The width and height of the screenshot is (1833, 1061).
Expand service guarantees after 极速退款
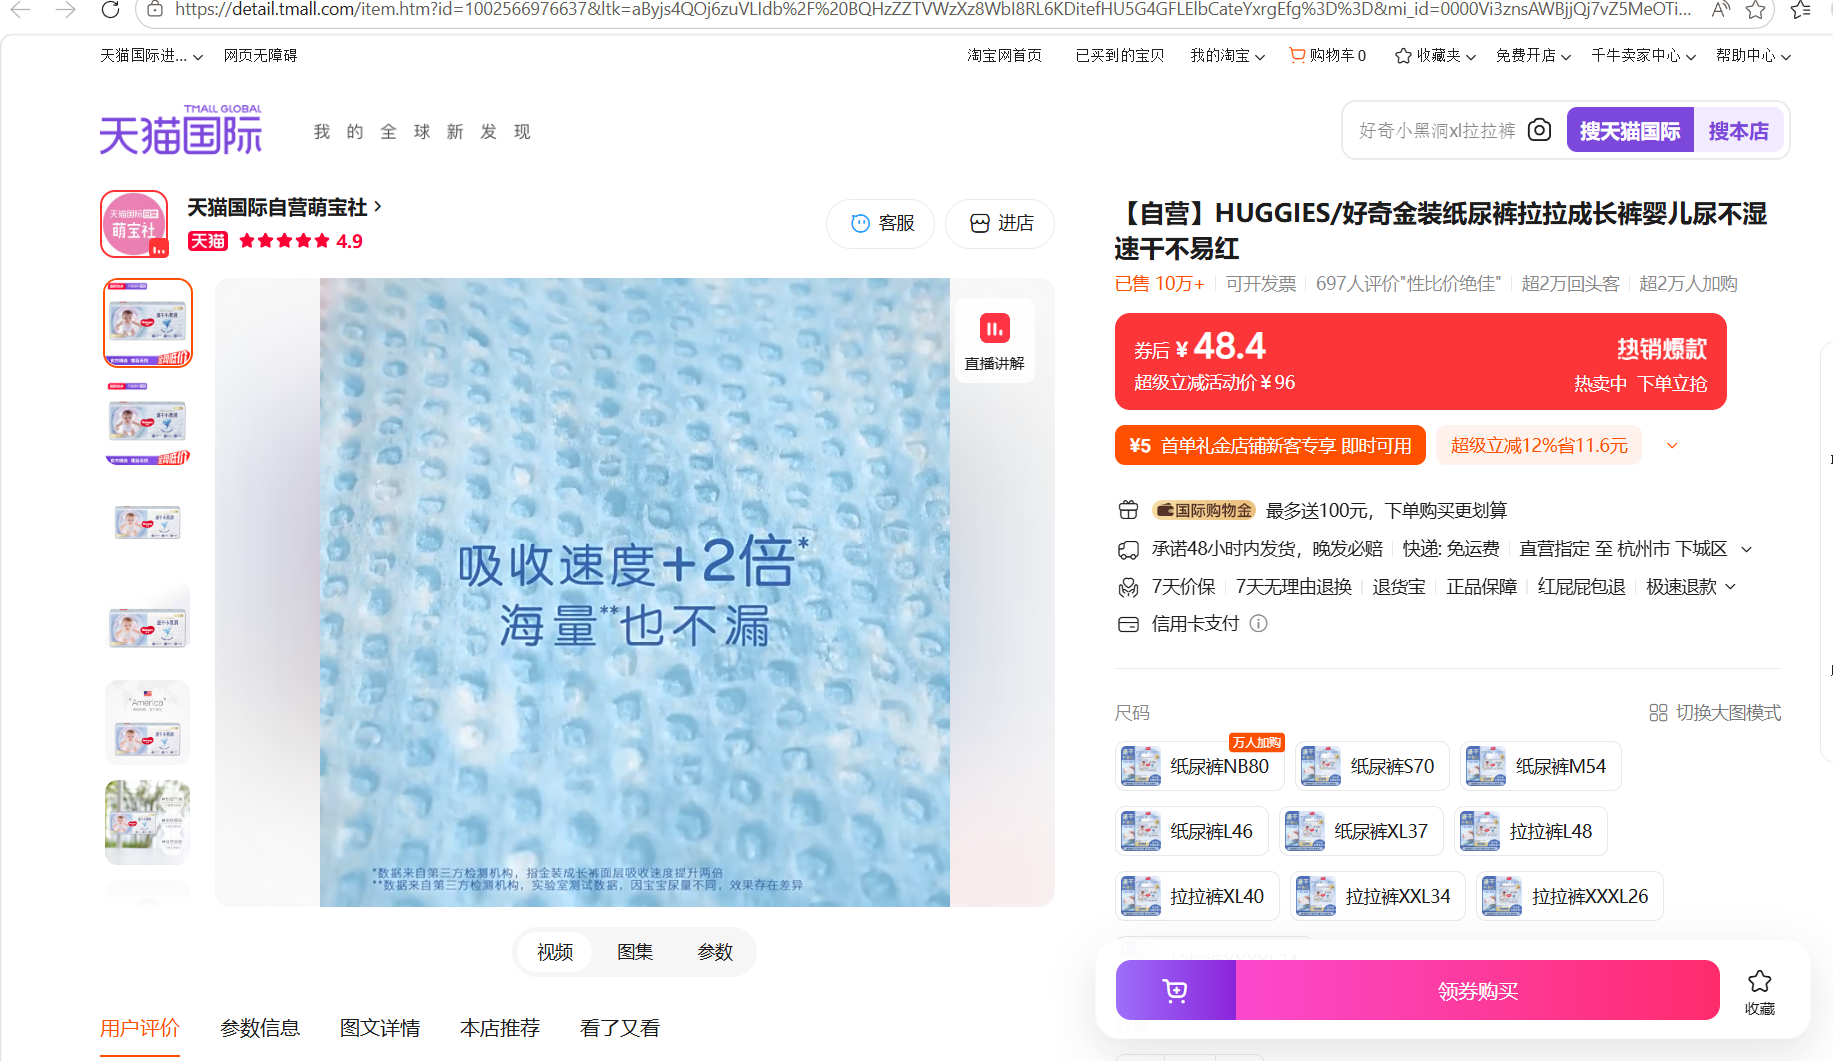pos(1731,587)
